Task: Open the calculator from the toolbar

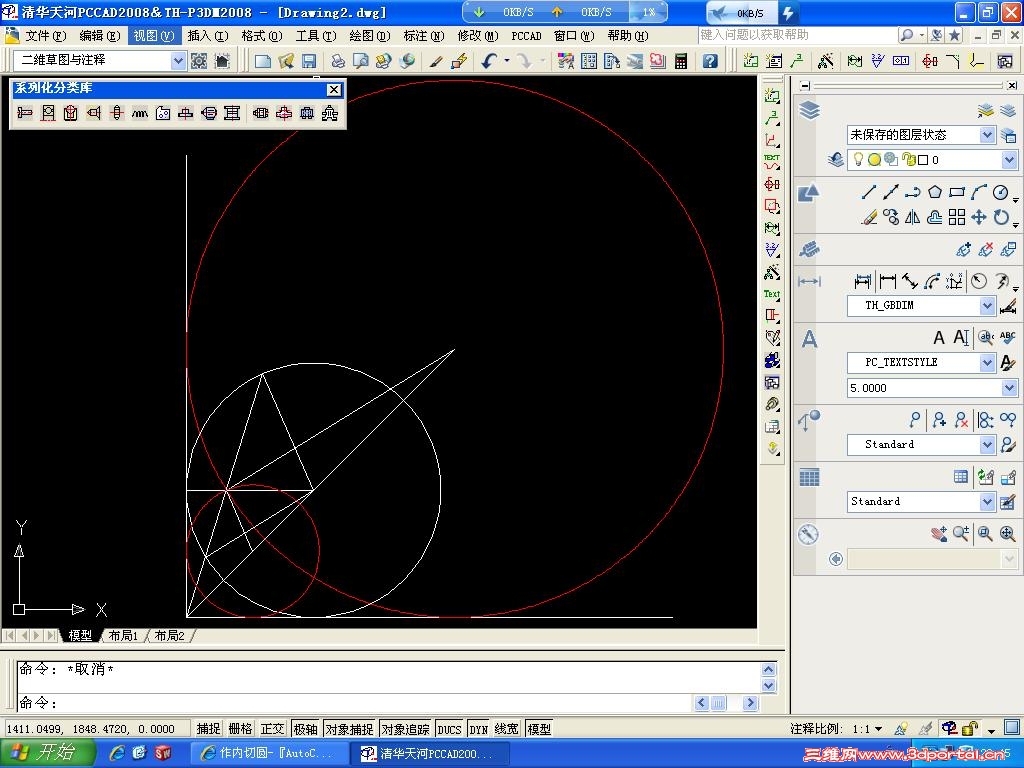Action: click(x=681, y=61)
